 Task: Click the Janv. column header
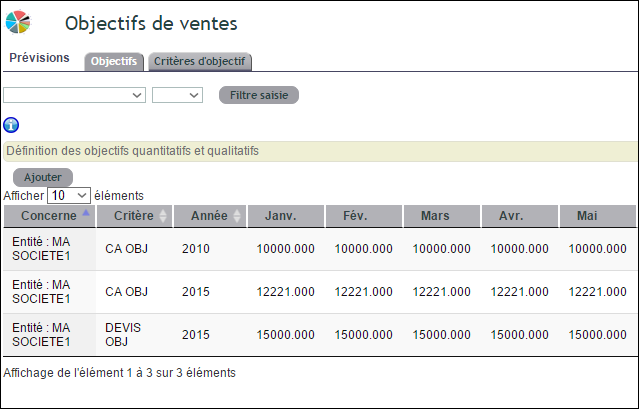[286, 216]
